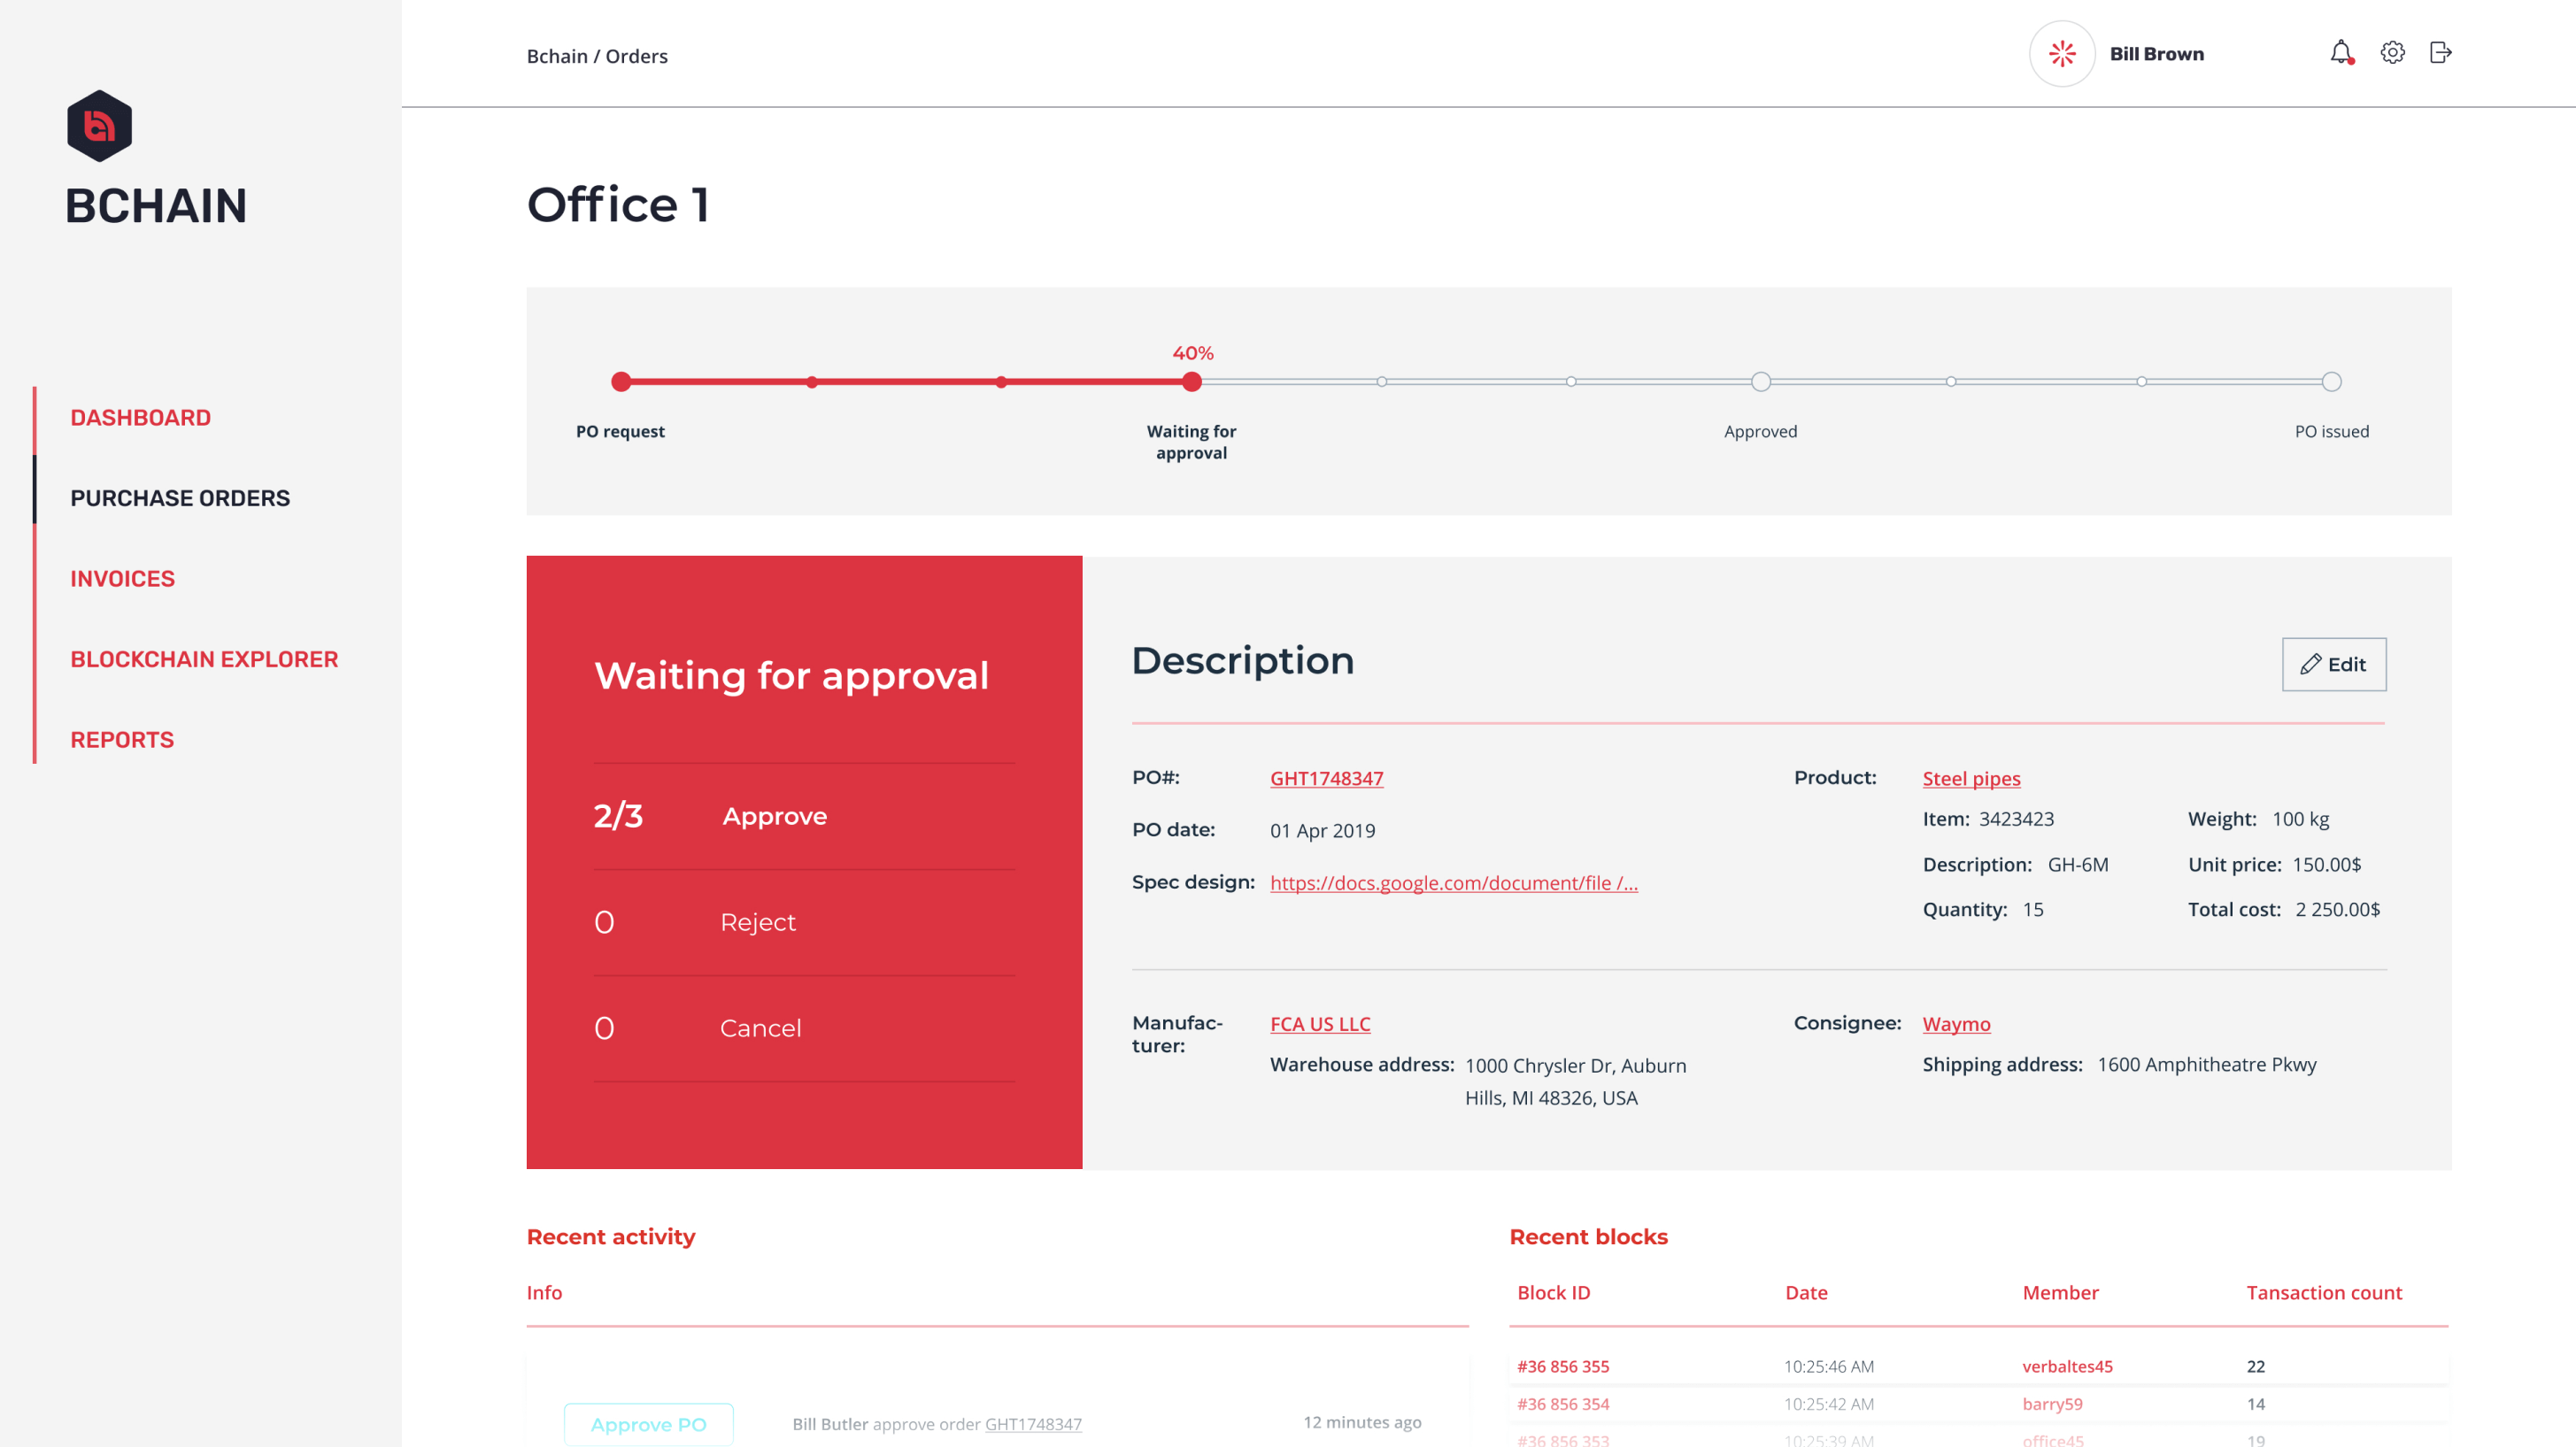Click member verbaltes45 in Recent blocks
Viewport: 2576px width, 1447px height.
pyautogui.click(x=2067, y=1366)
